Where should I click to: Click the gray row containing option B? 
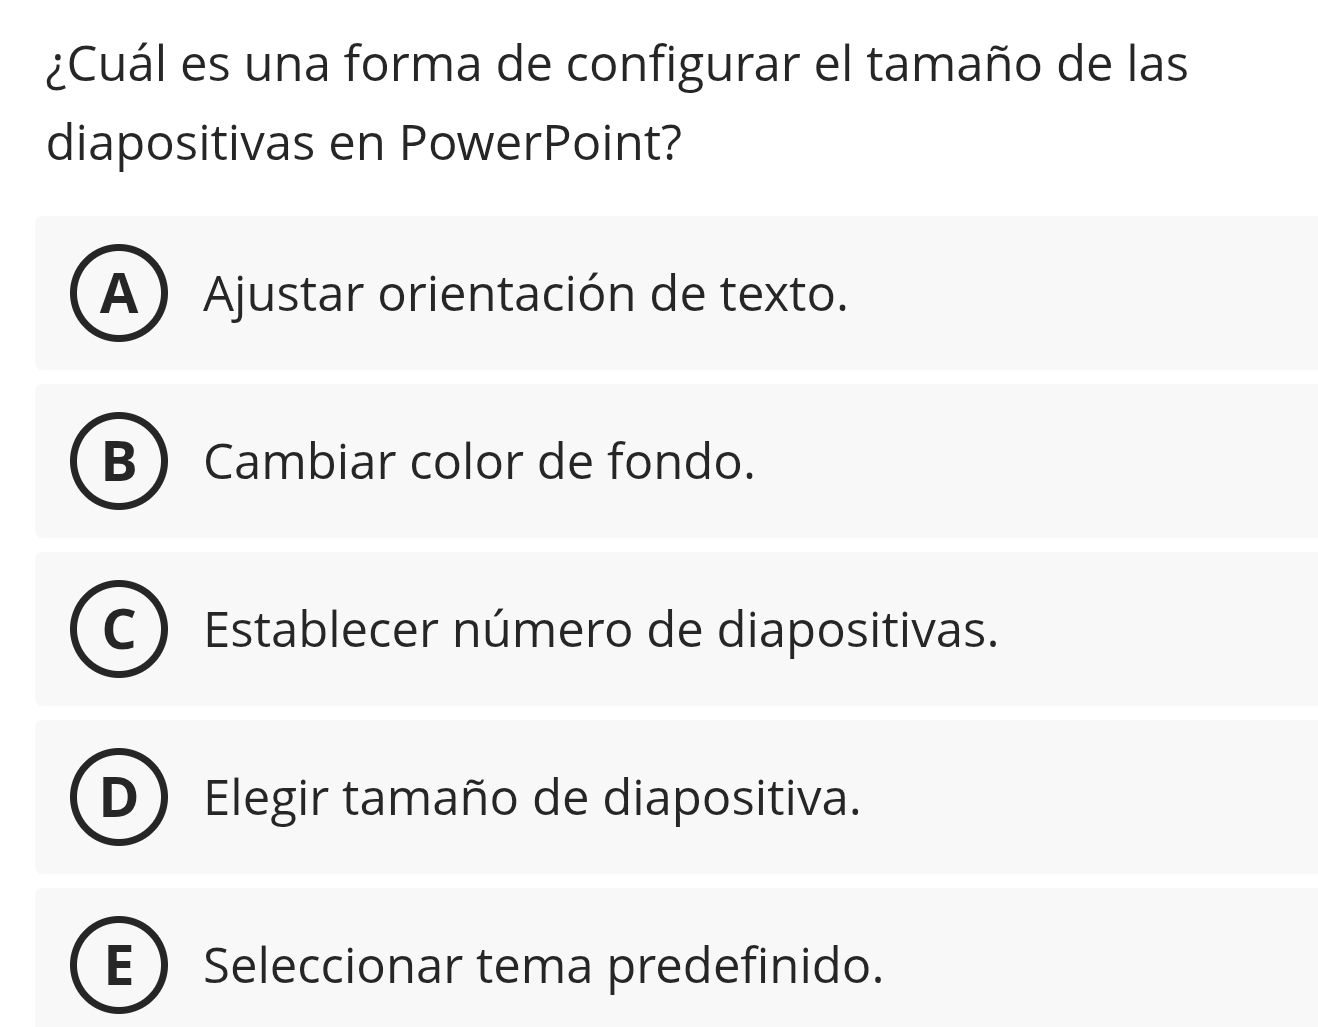(675, 462)
